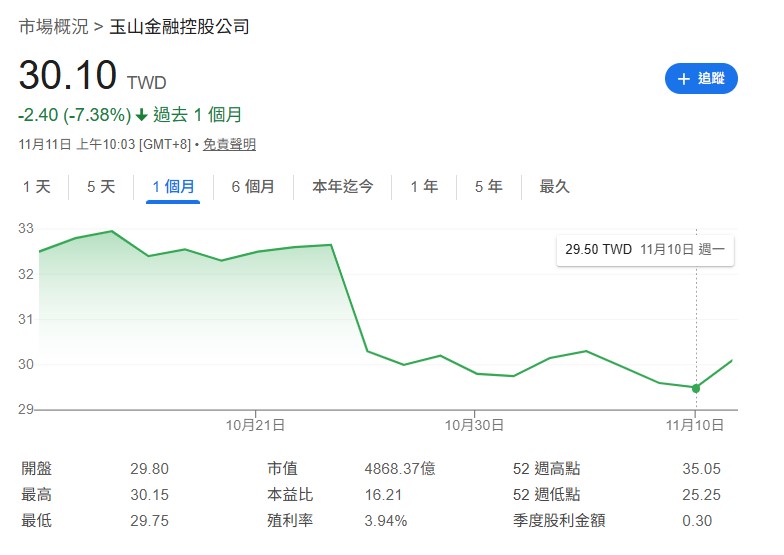This screenshot has height=555, width=784.
Task: Click the 開盤 label
Action: [36, 469]
